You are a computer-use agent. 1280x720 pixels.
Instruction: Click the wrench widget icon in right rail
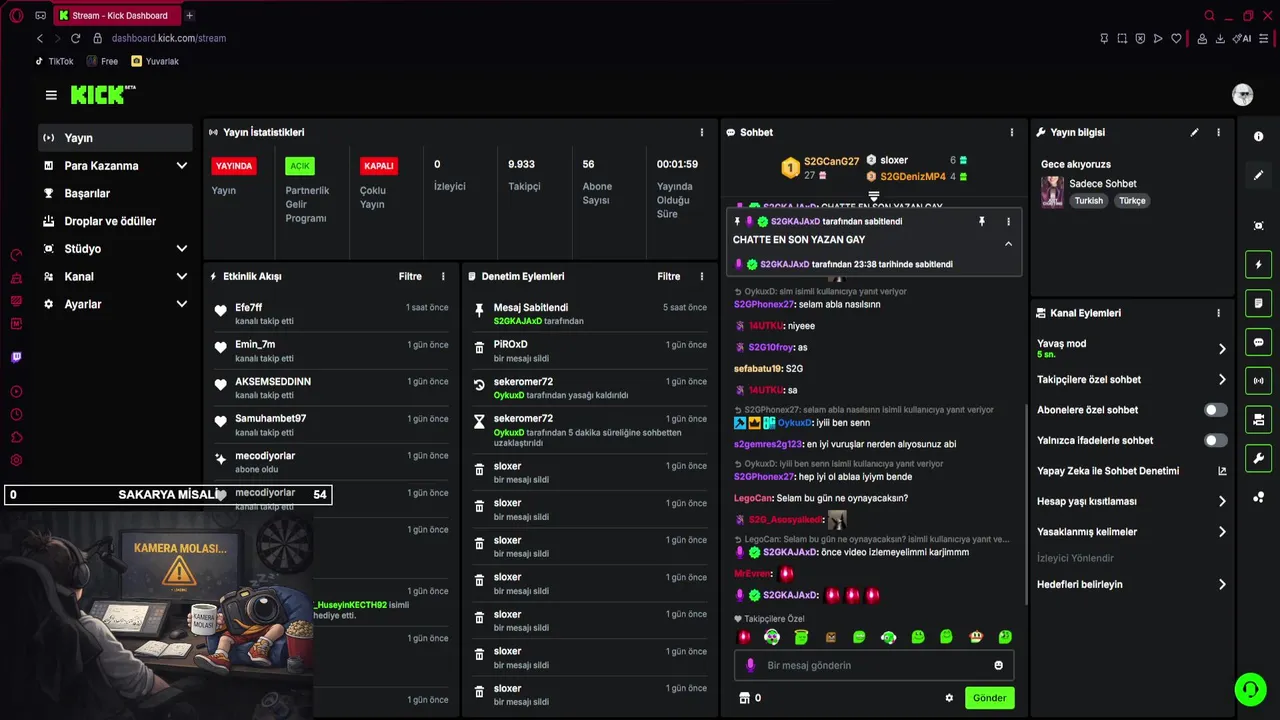coord(1258,458)
